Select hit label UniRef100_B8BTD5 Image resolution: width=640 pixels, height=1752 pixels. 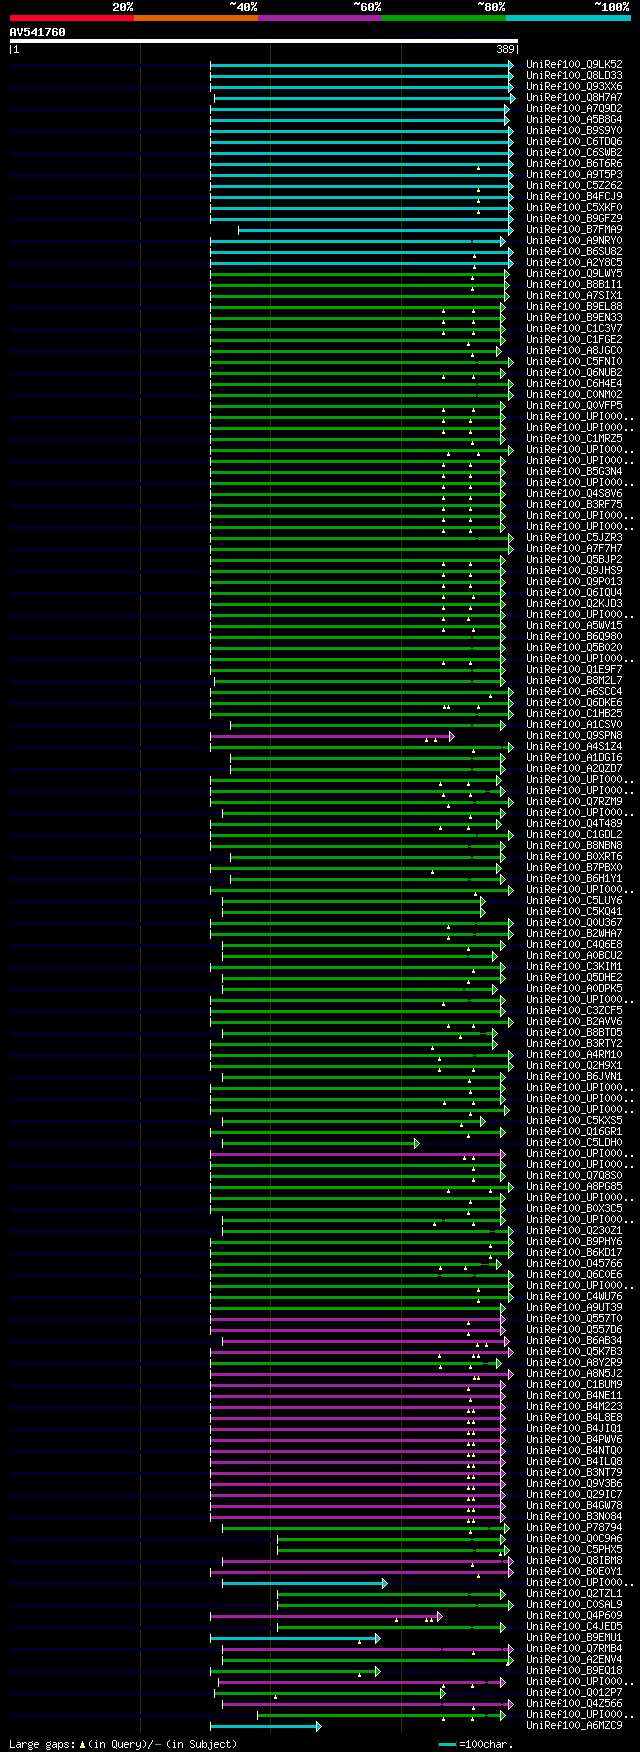[574, 1032]
